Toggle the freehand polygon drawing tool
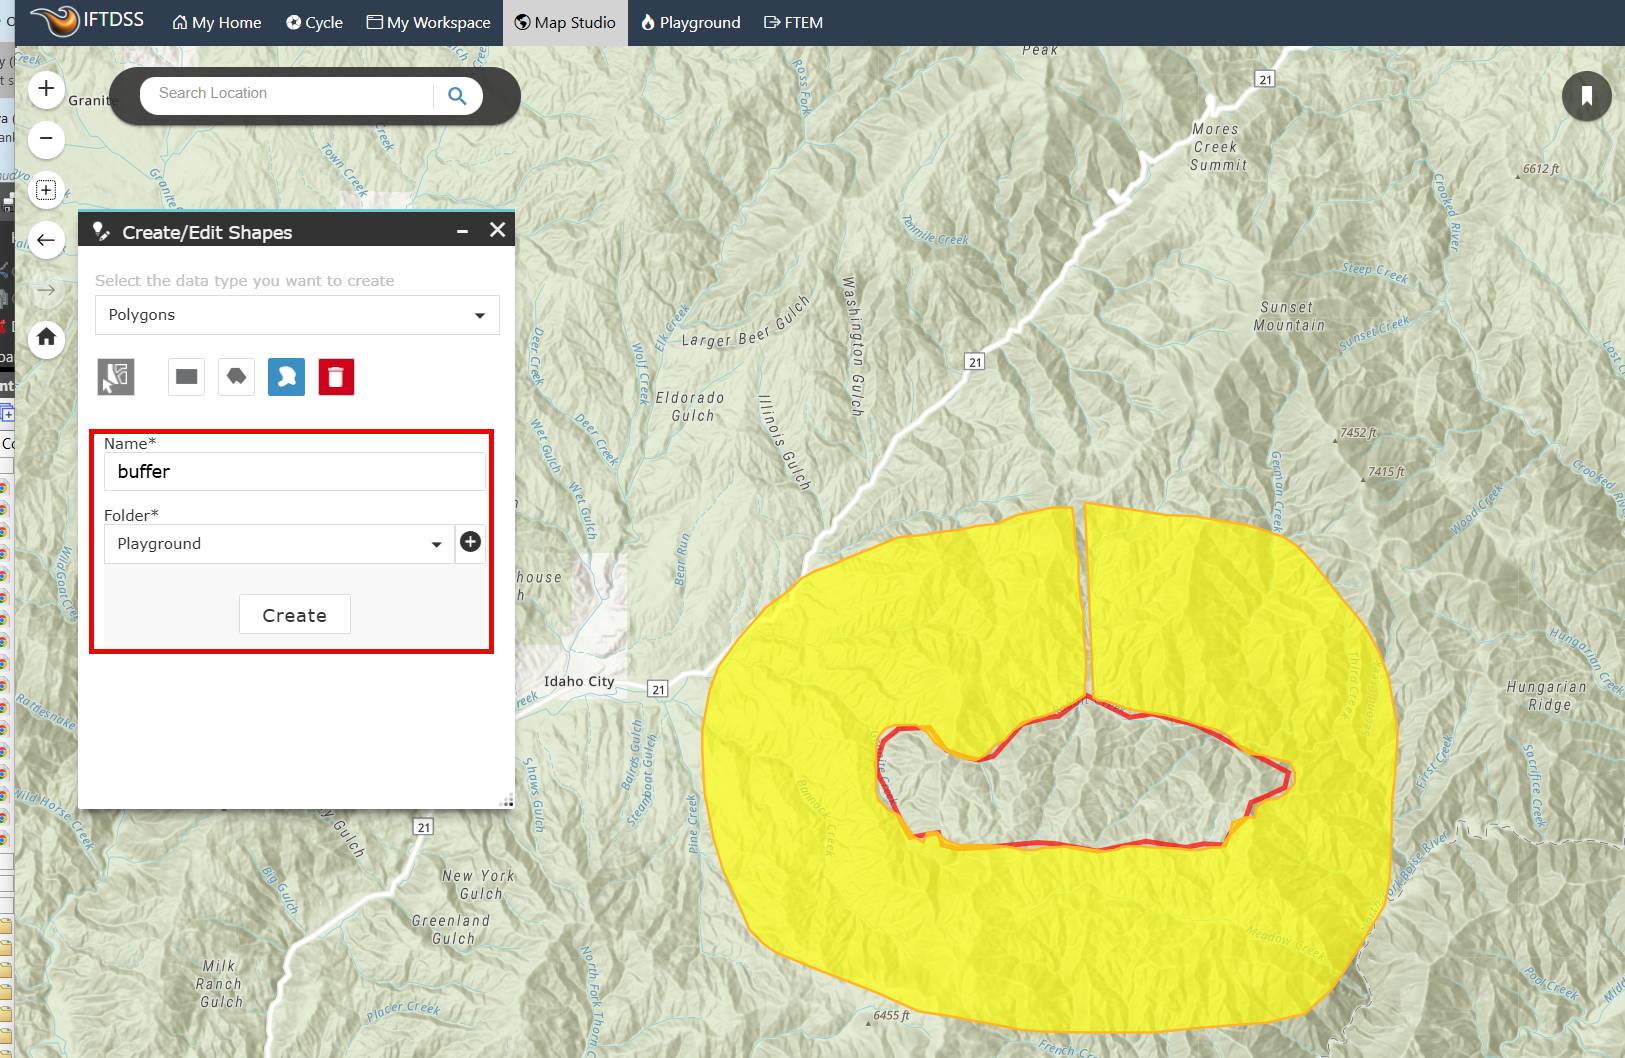Viewport: 1625px width, 1058px height. (286, 377)
